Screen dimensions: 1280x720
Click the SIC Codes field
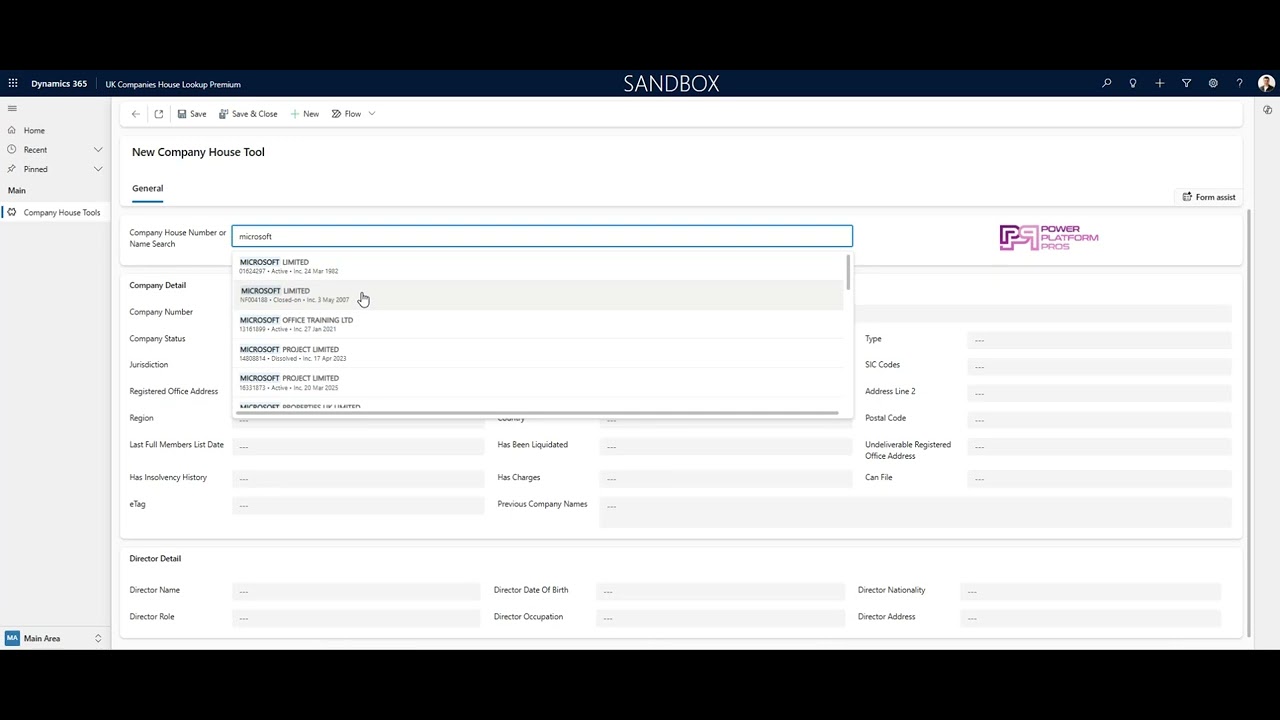click(1099, 366)
